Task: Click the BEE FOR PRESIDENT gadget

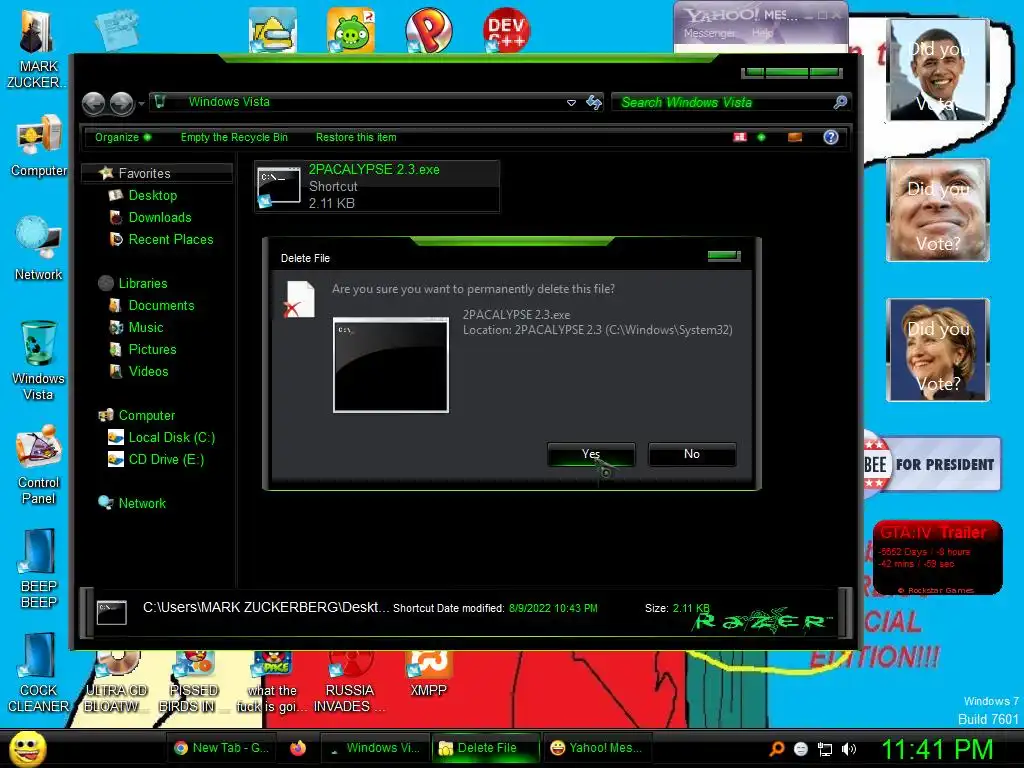Action: click(x=932, y=464)
